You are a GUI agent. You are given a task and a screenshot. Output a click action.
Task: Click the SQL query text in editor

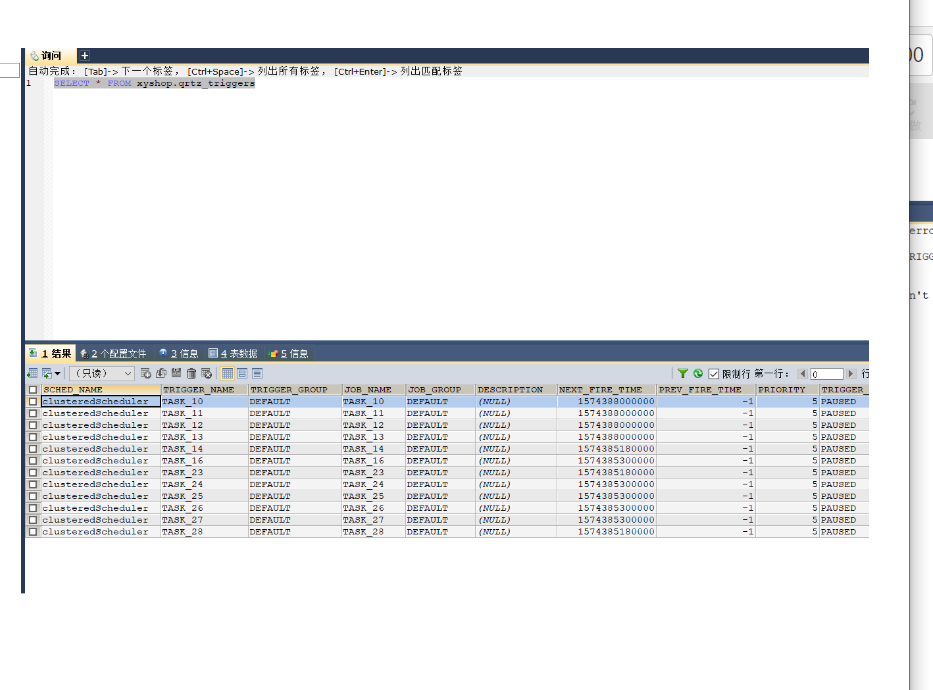click(154, 83)
